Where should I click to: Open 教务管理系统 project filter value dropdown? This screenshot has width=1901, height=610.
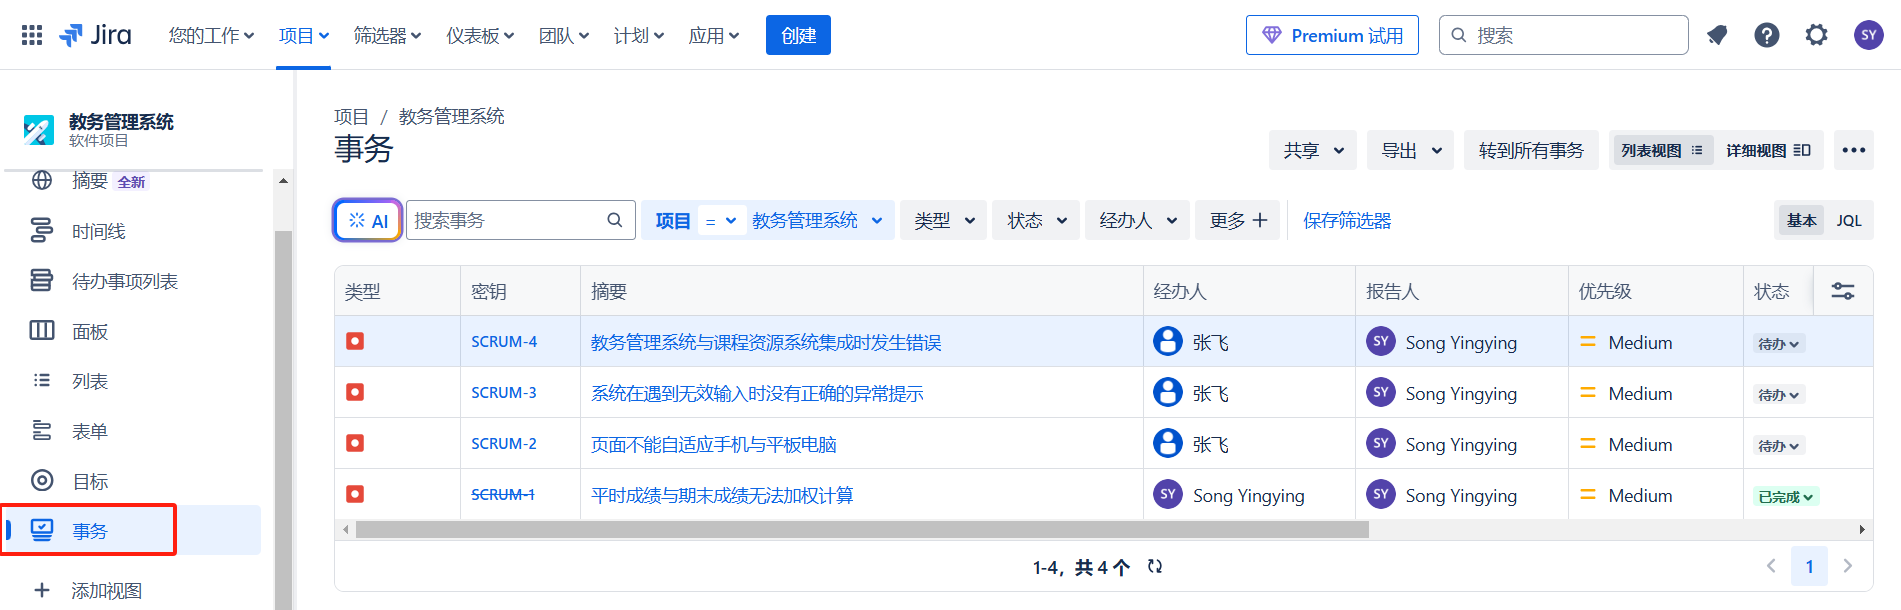tap(817, 220)
